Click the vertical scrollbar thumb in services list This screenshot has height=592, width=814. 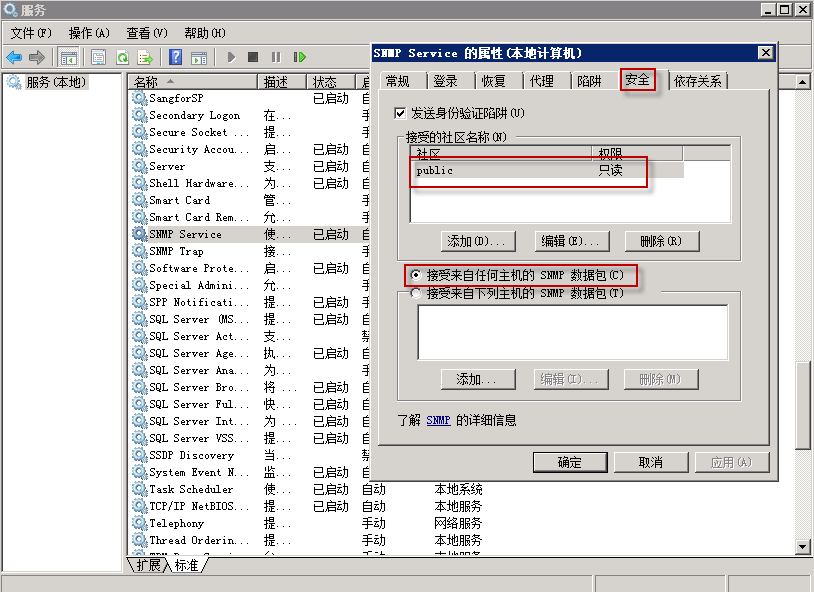pyautogui.click(x=803, y=405)
